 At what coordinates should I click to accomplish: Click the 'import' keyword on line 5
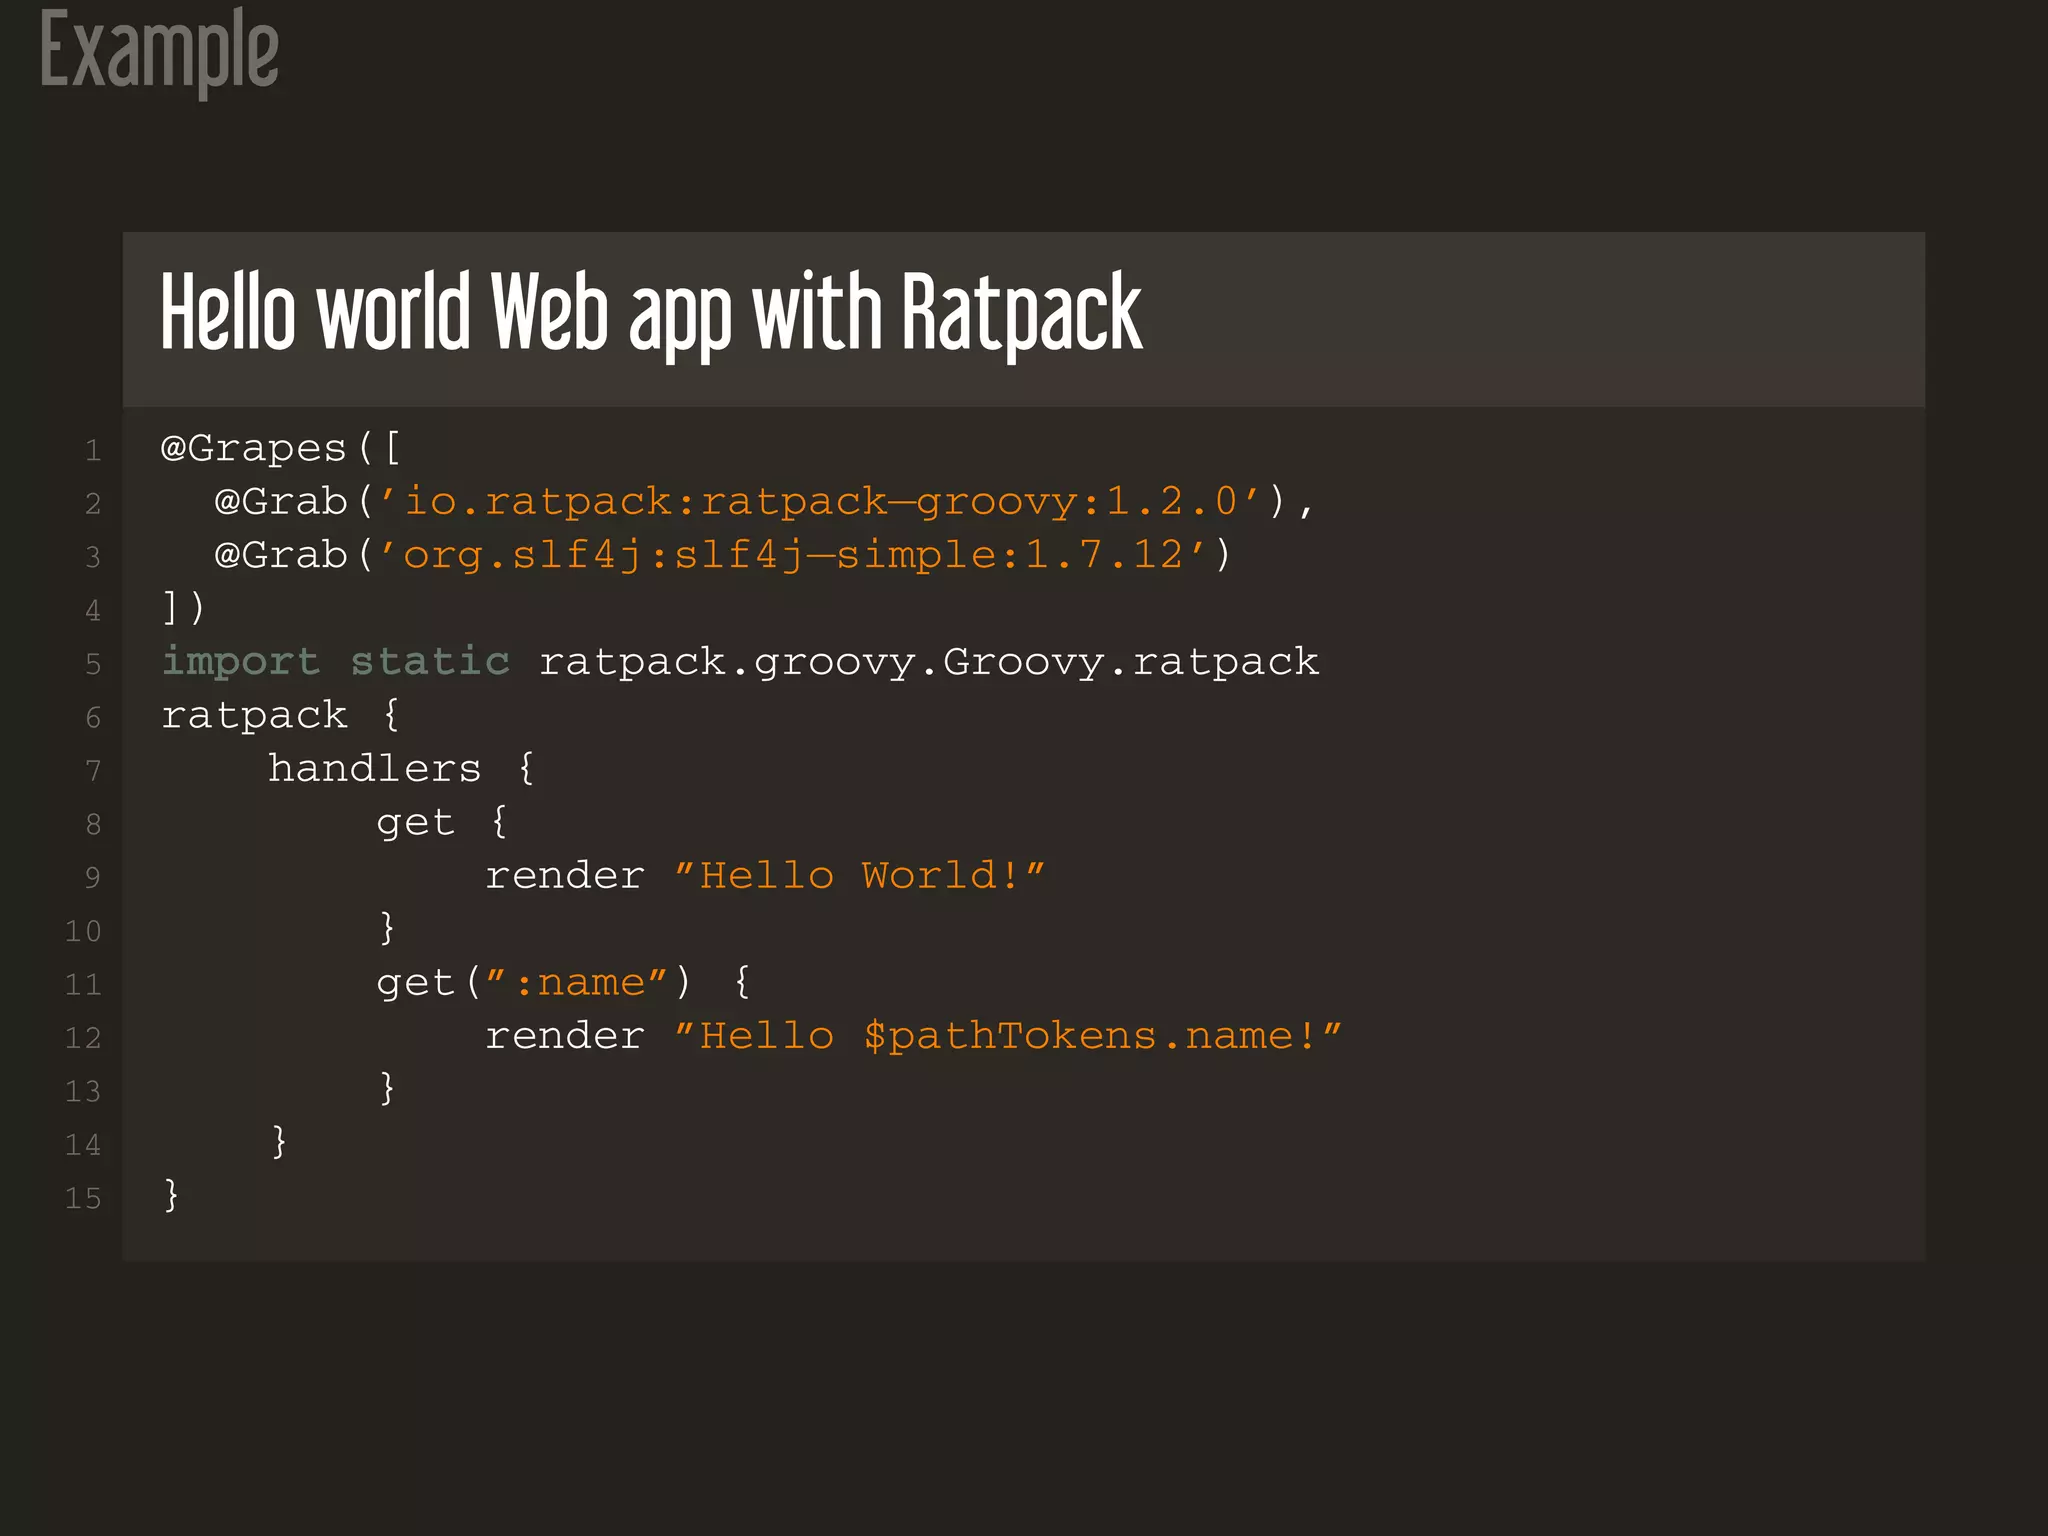[x=241, y=661]
